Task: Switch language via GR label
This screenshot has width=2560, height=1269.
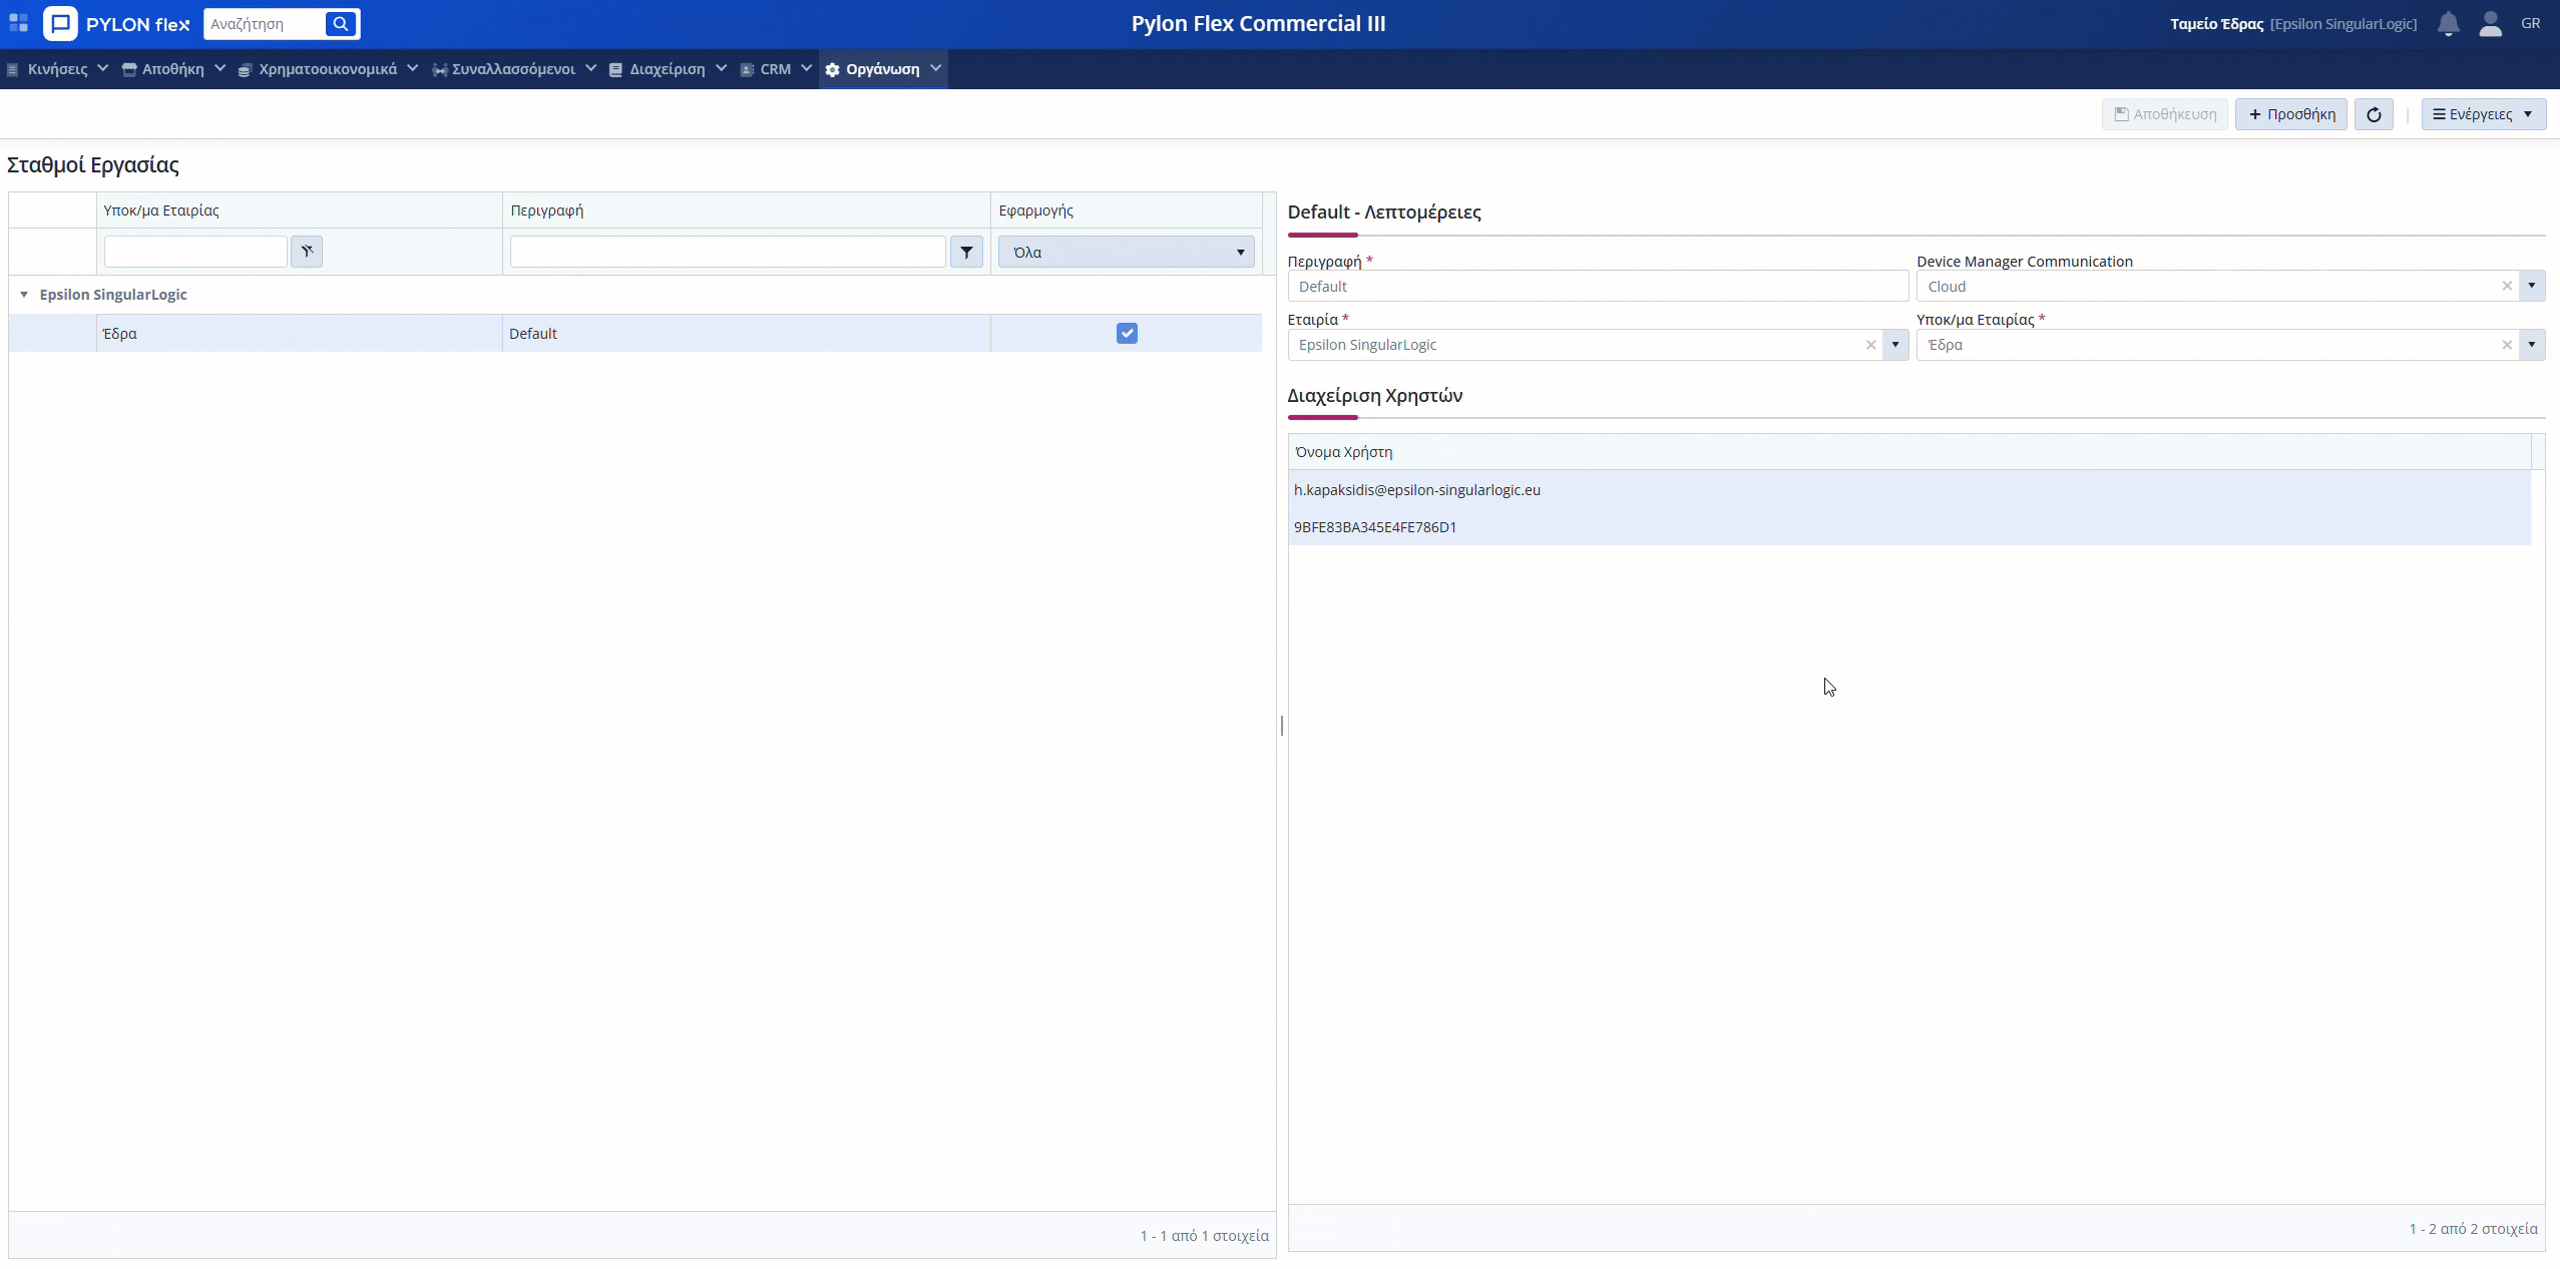Action: (2530, 23)
